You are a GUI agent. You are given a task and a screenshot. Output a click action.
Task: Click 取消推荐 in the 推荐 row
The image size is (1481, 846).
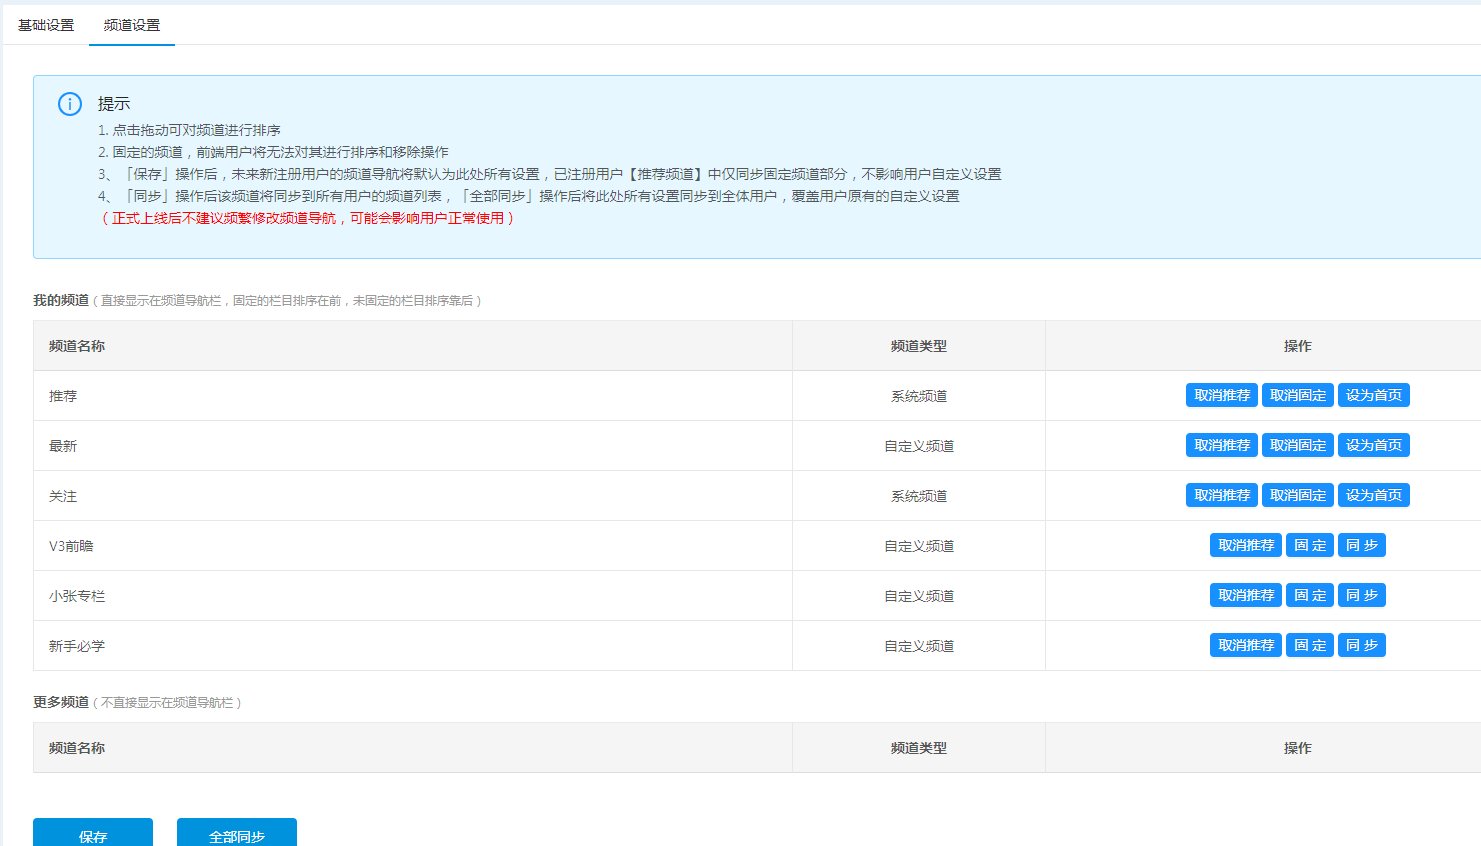[1222, 395]
